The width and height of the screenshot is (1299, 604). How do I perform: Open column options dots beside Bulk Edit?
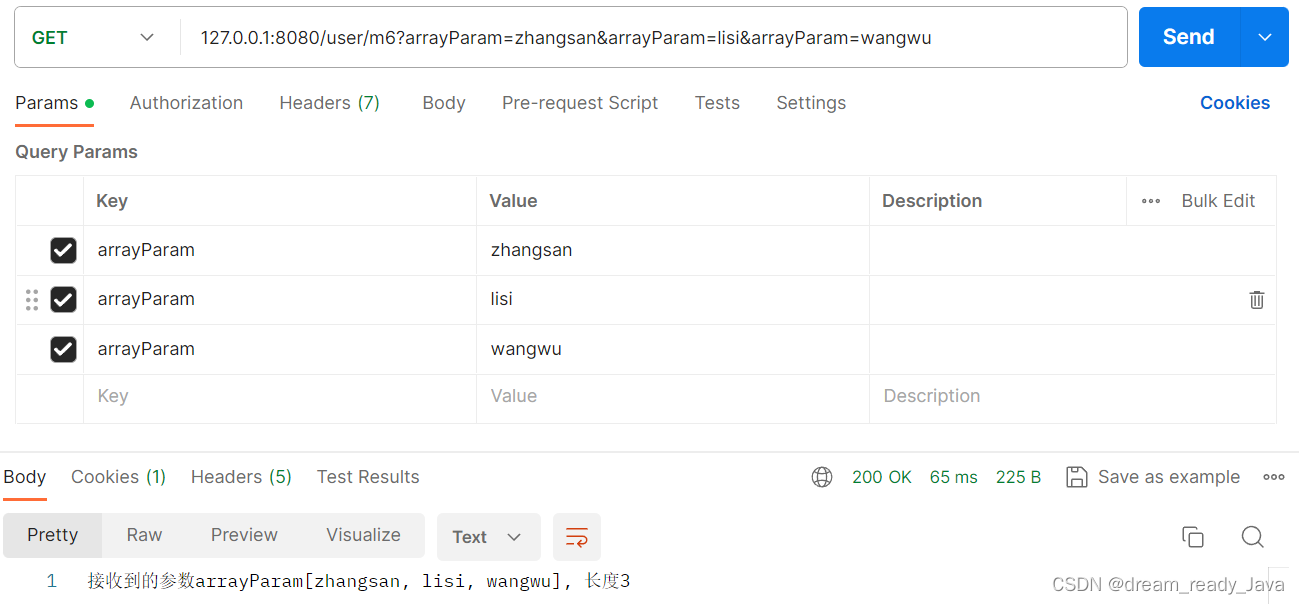tap(1151, 201)
